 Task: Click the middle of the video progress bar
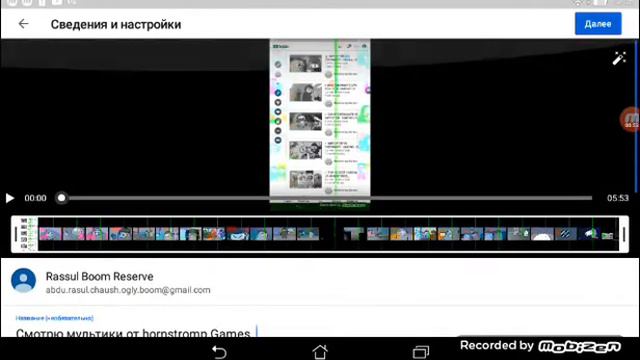tap(327, 198)
